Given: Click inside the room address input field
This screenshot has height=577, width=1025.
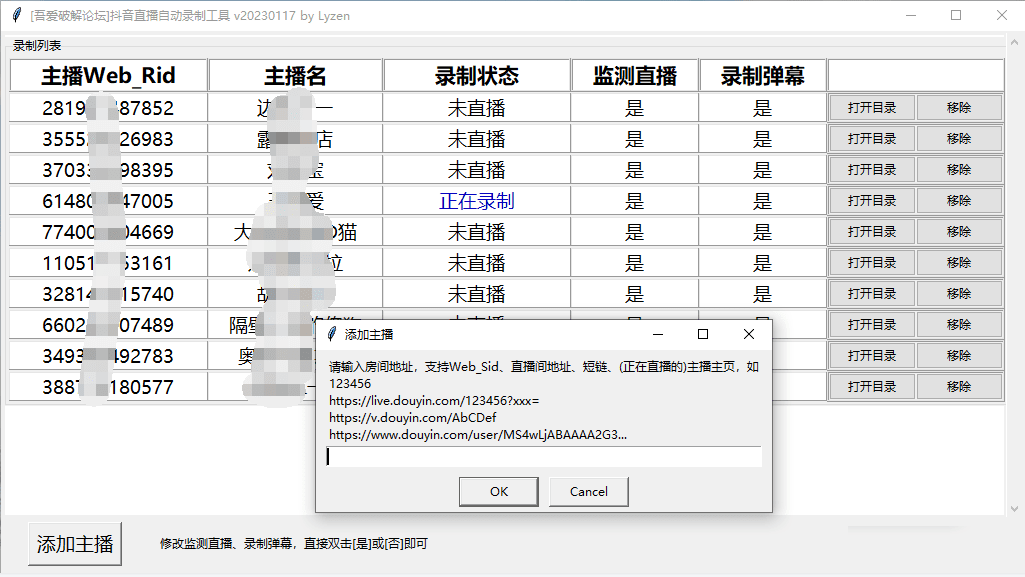Looking at the screenshot, I should click(544, 457).
